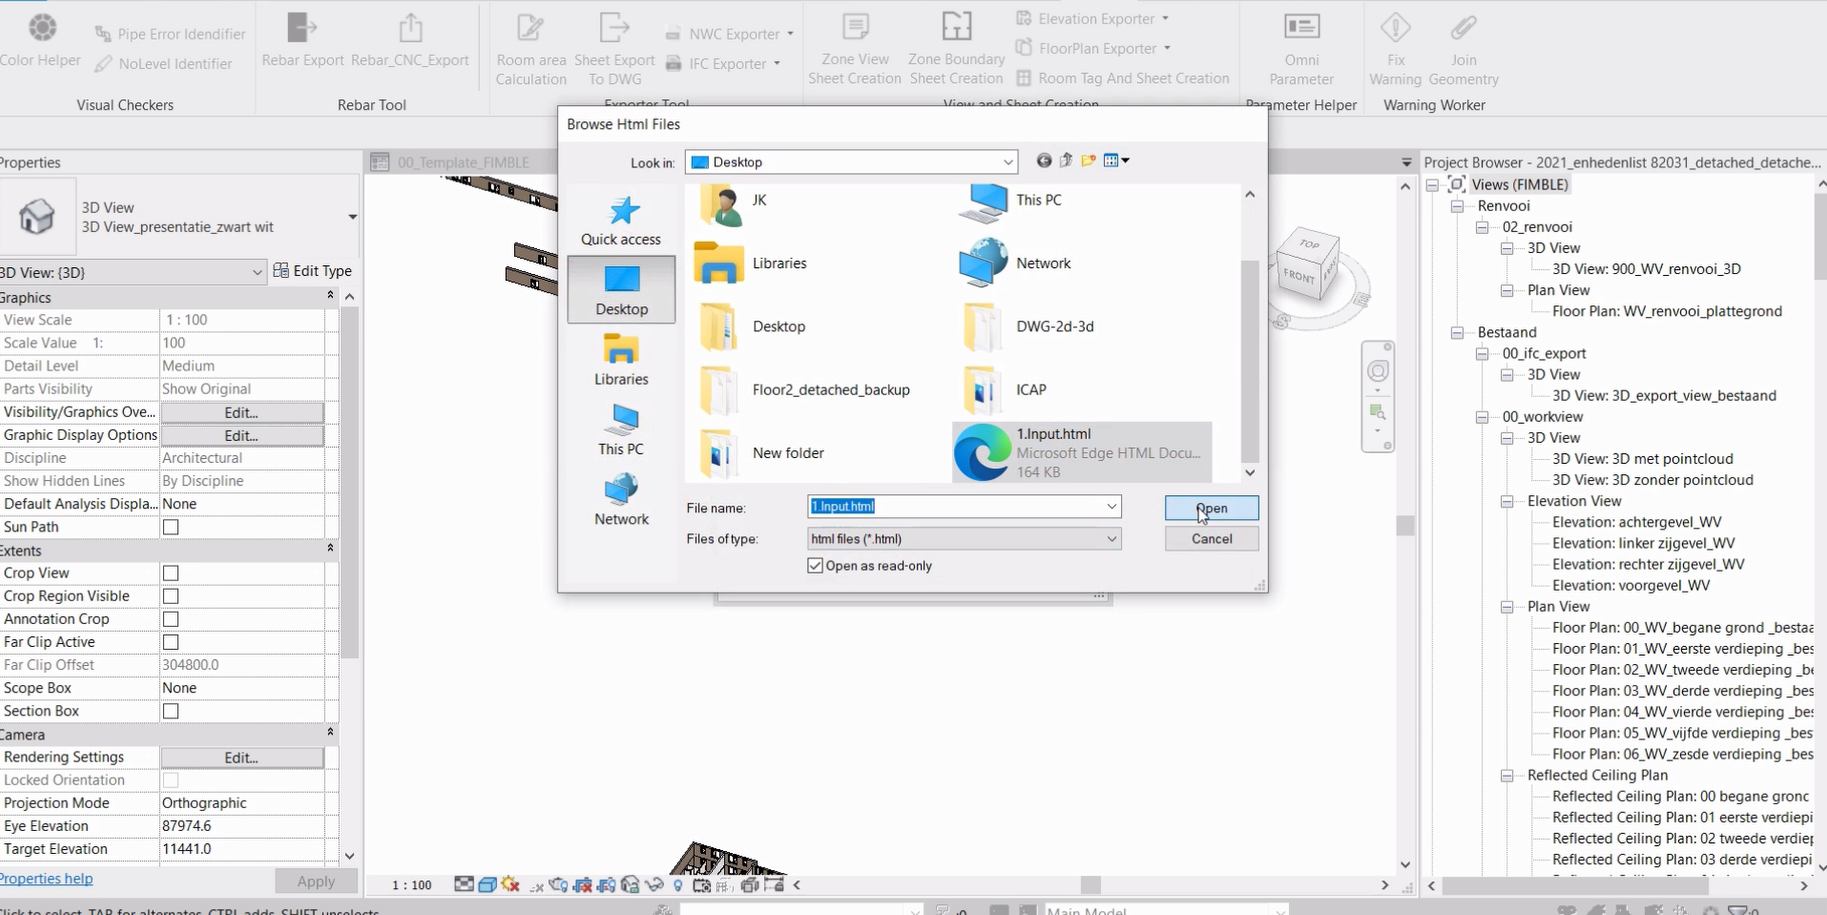Click the Temporary Hide/Isolate glasses icon
Image resolution: width=1827 pixels, height=915 pixels.
point(654,885)
